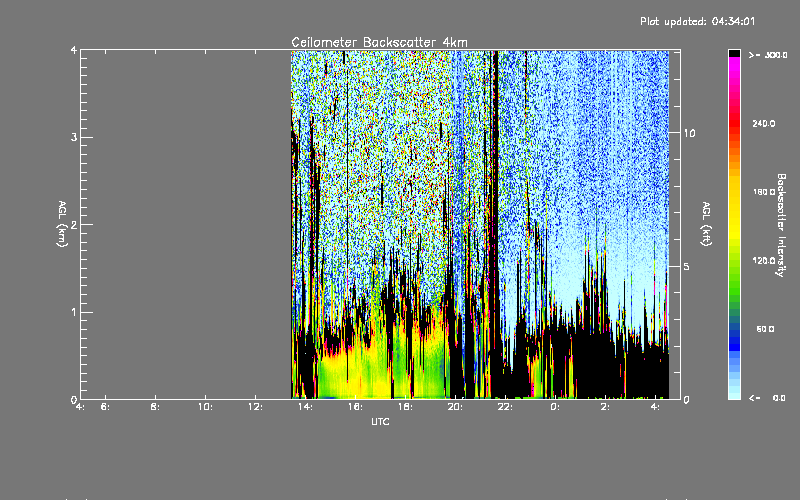Click the black swatch atop the colorbar
Viewport: 800px width, 500px height.
click(x=734, y=53)
